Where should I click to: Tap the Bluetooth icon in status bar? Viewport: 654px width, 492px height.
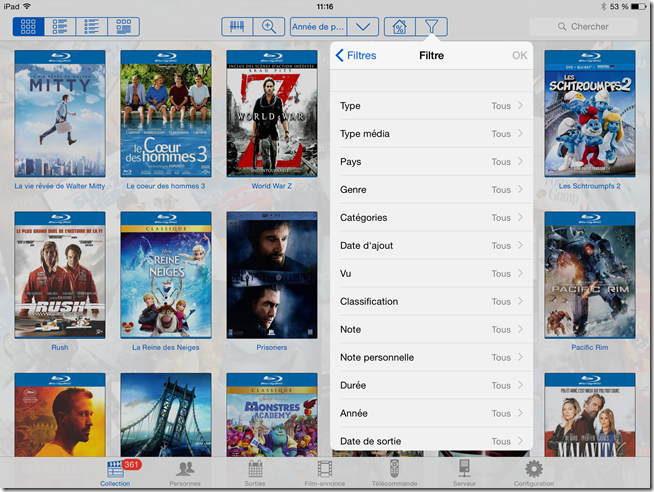[x=603, y=6]
